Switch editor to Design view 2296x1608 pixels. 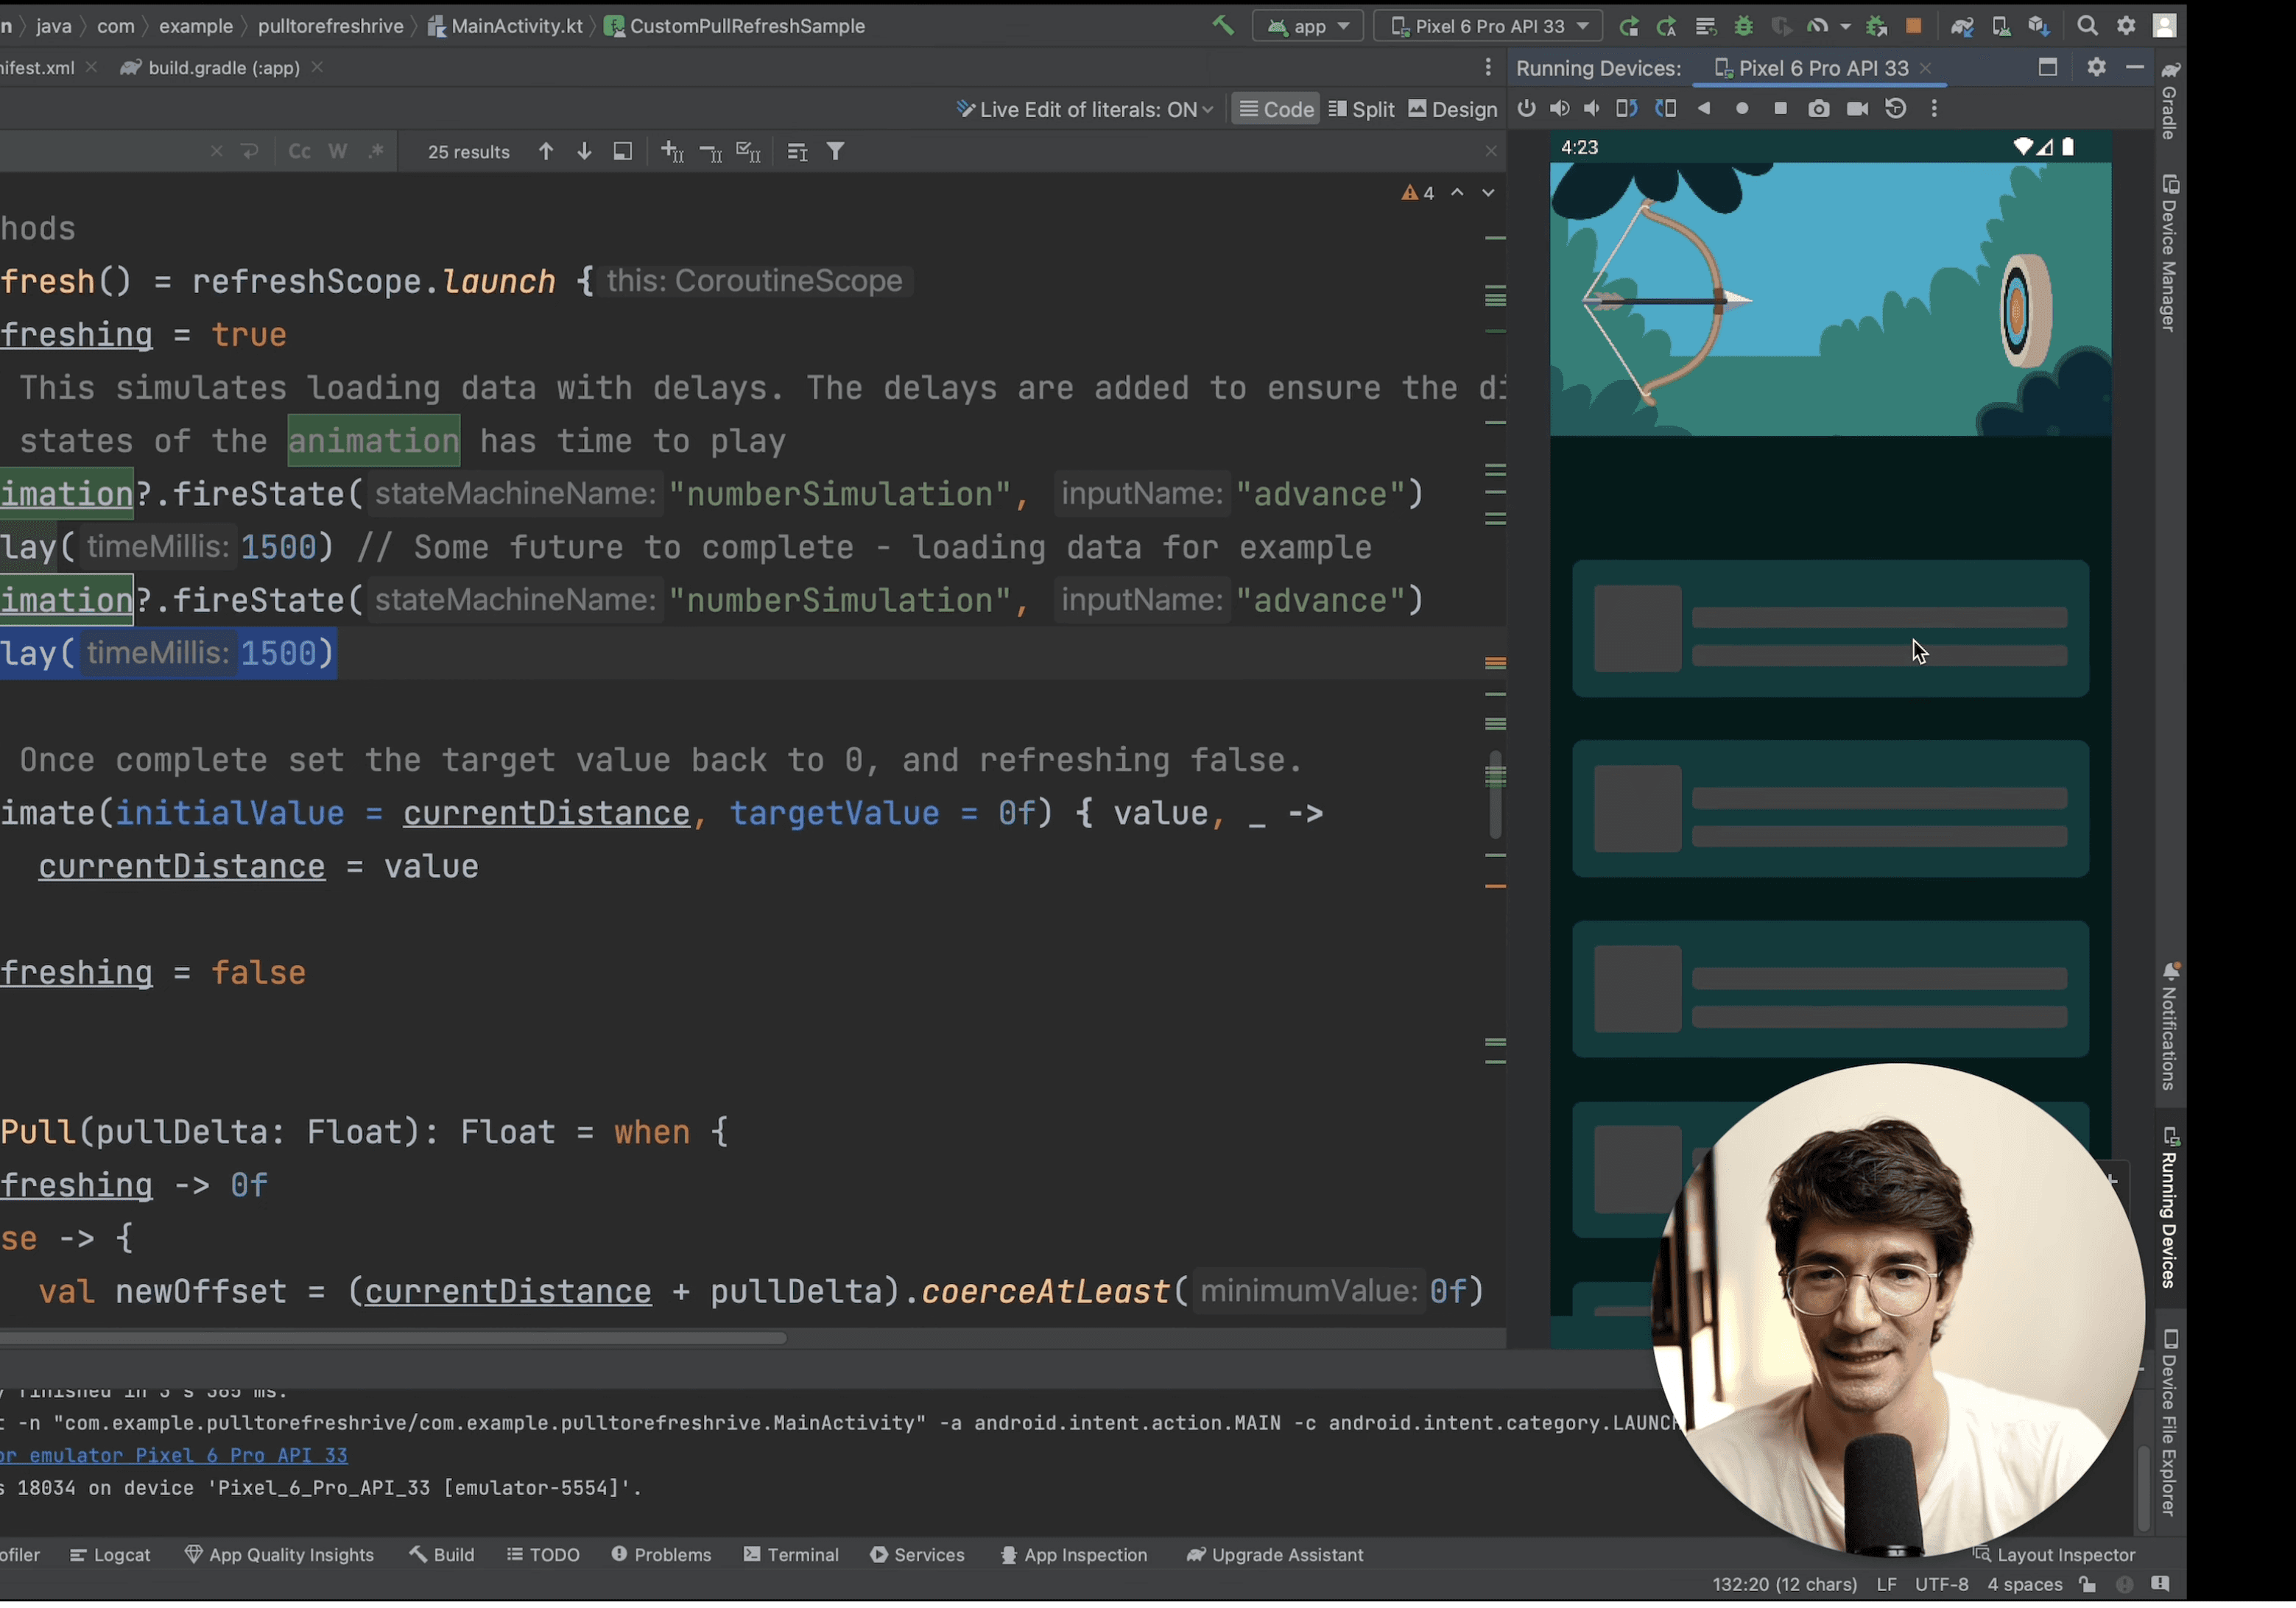1453,109
